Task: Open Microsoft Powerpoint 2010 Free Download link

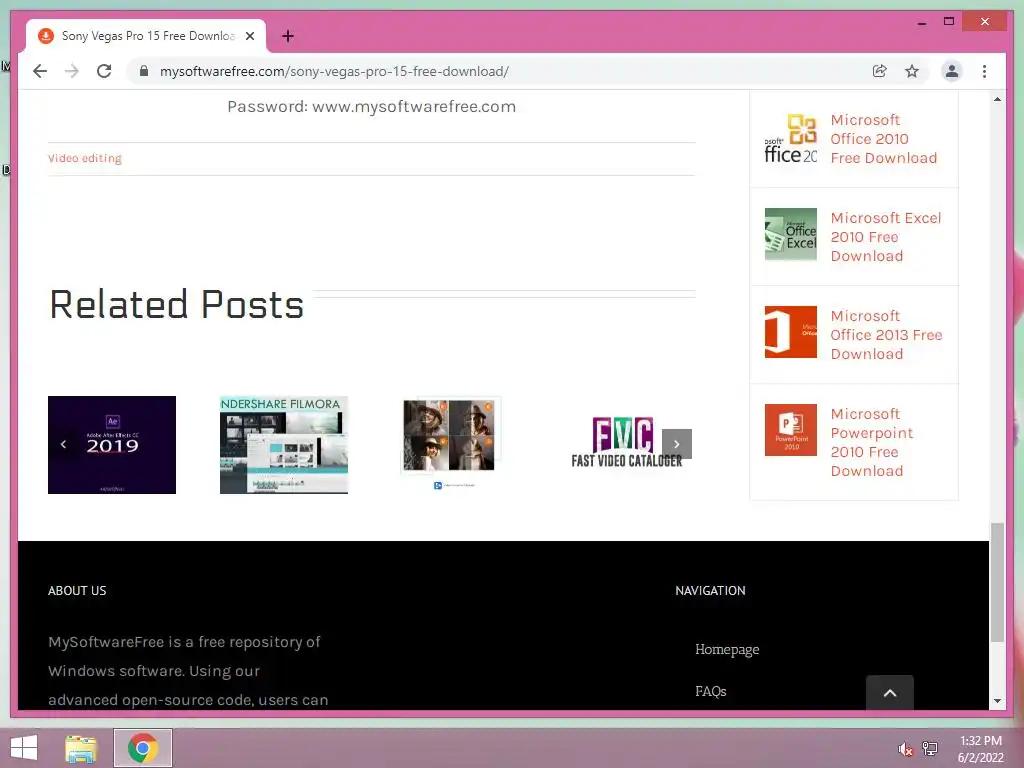Action: (x=872, y=442)
